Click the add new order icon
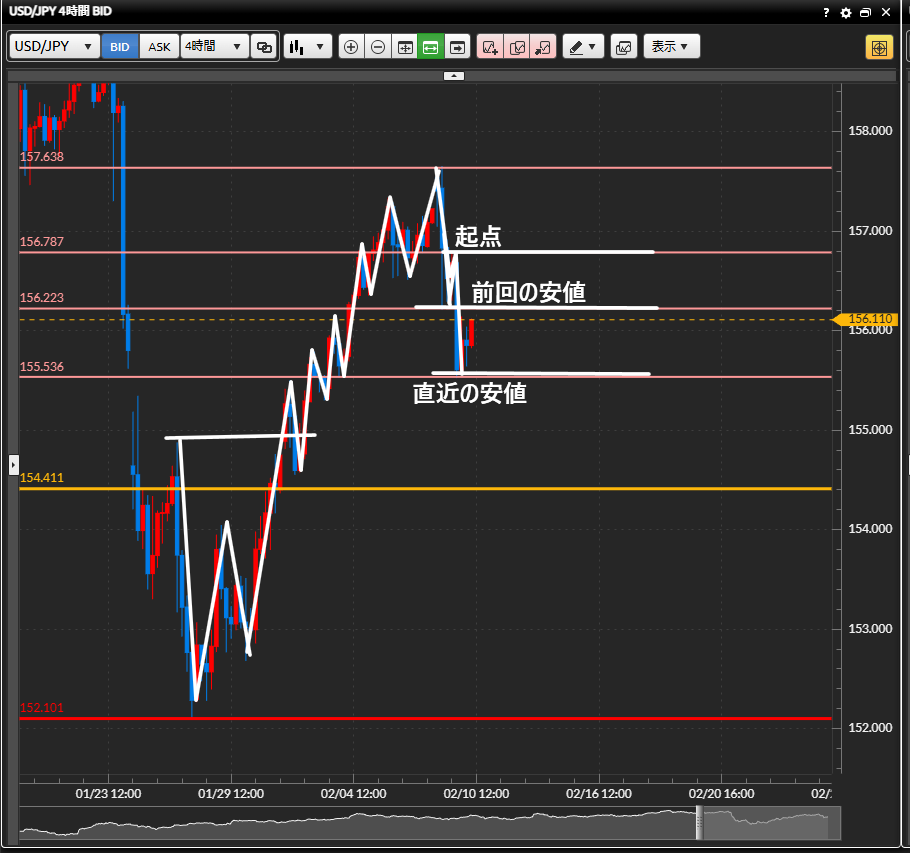 coord(490,47)
